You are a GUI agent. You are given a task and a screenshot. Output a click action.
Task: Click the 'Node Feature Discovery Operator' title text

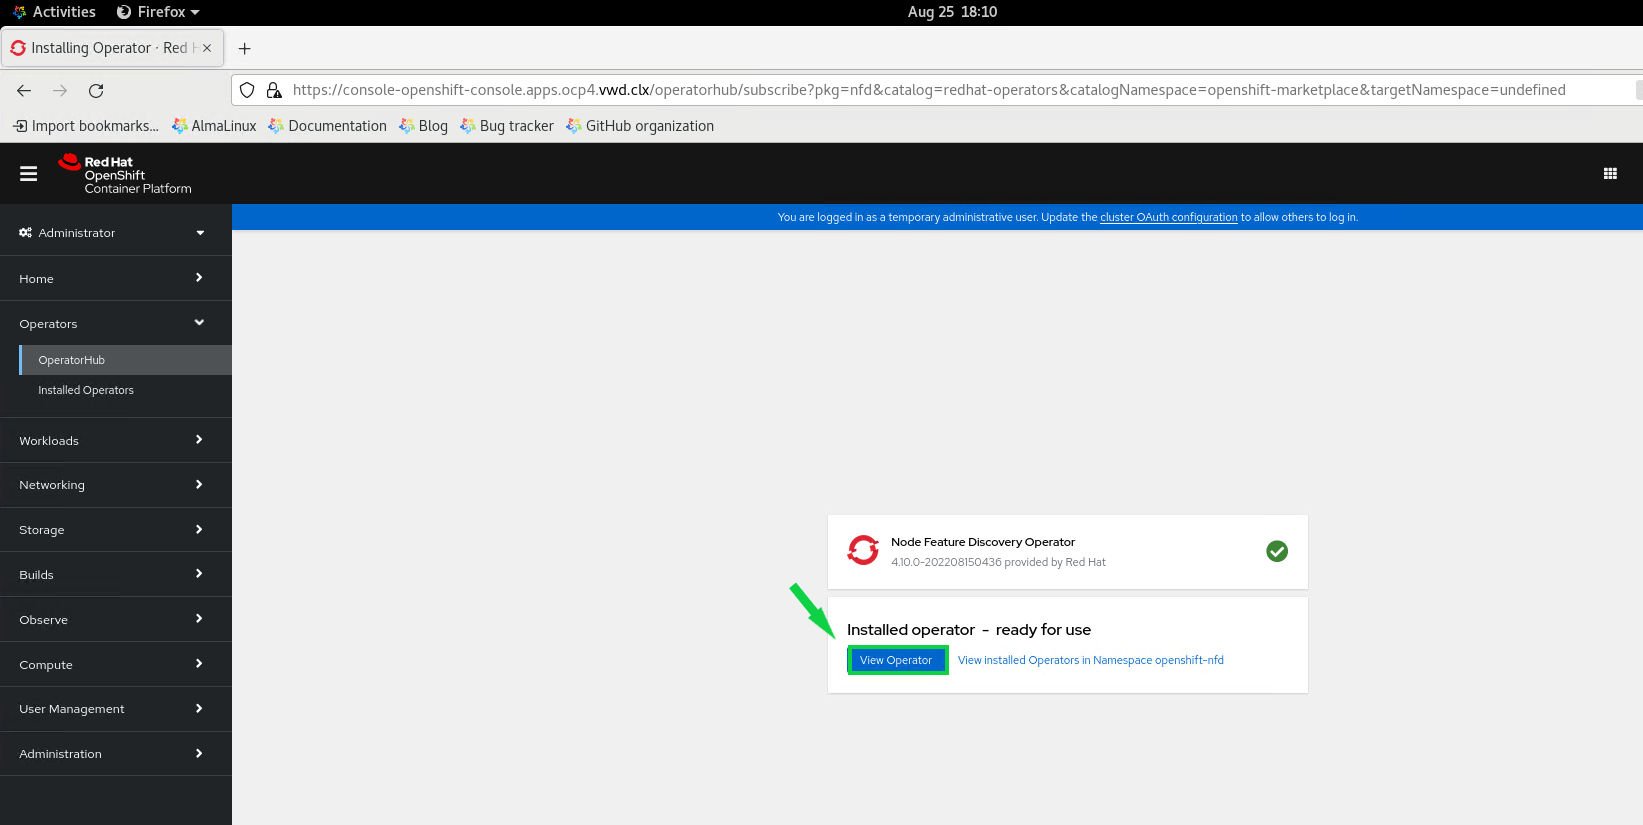click(983, 542)
